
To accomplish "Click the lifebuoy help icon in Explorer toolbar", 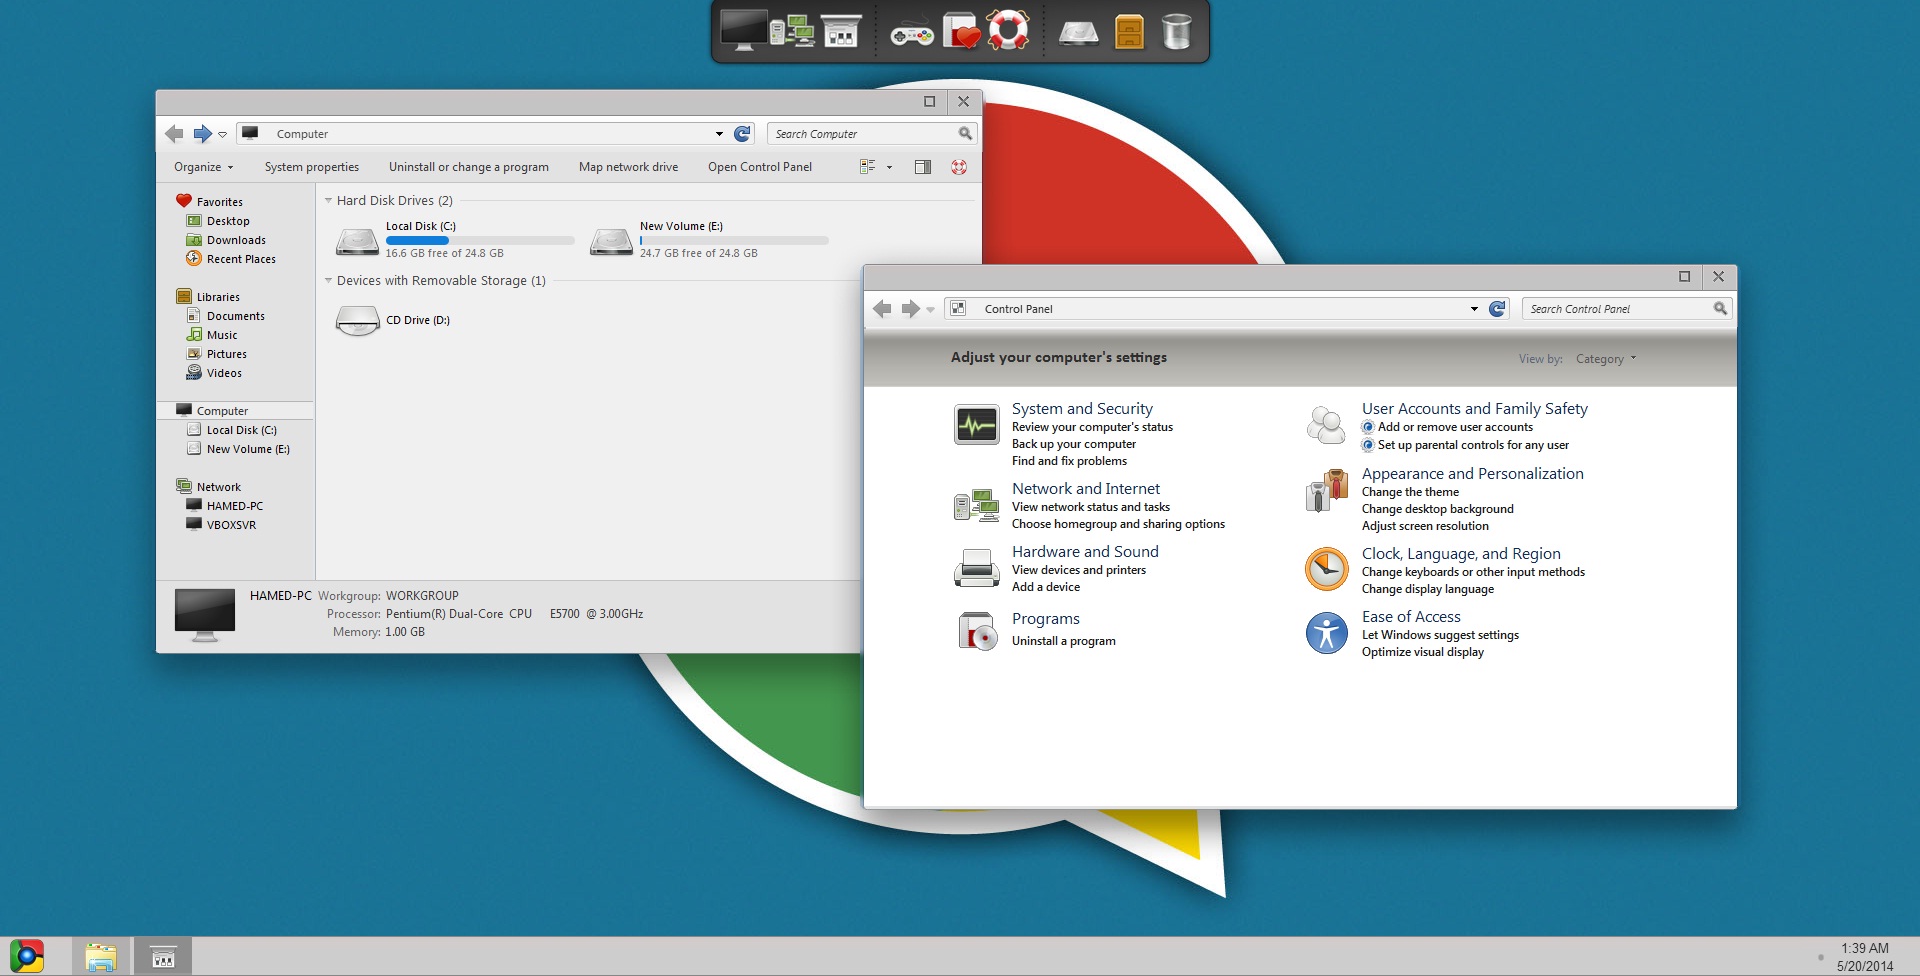I will pyautogui.click(x=958, y=167).
